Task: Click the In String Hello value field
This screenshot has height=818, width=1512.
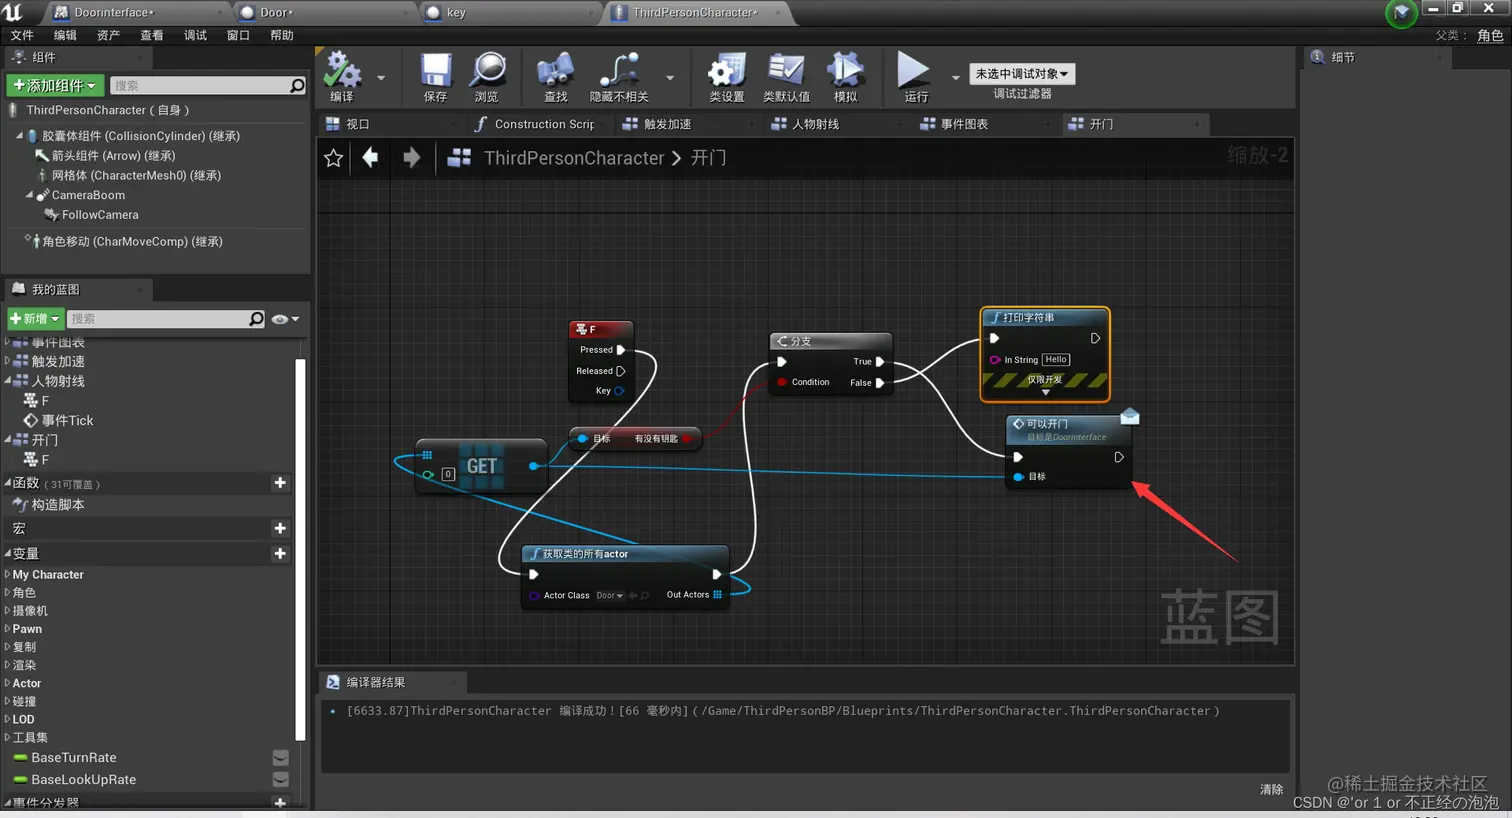Action: [x=1056, y=360]
